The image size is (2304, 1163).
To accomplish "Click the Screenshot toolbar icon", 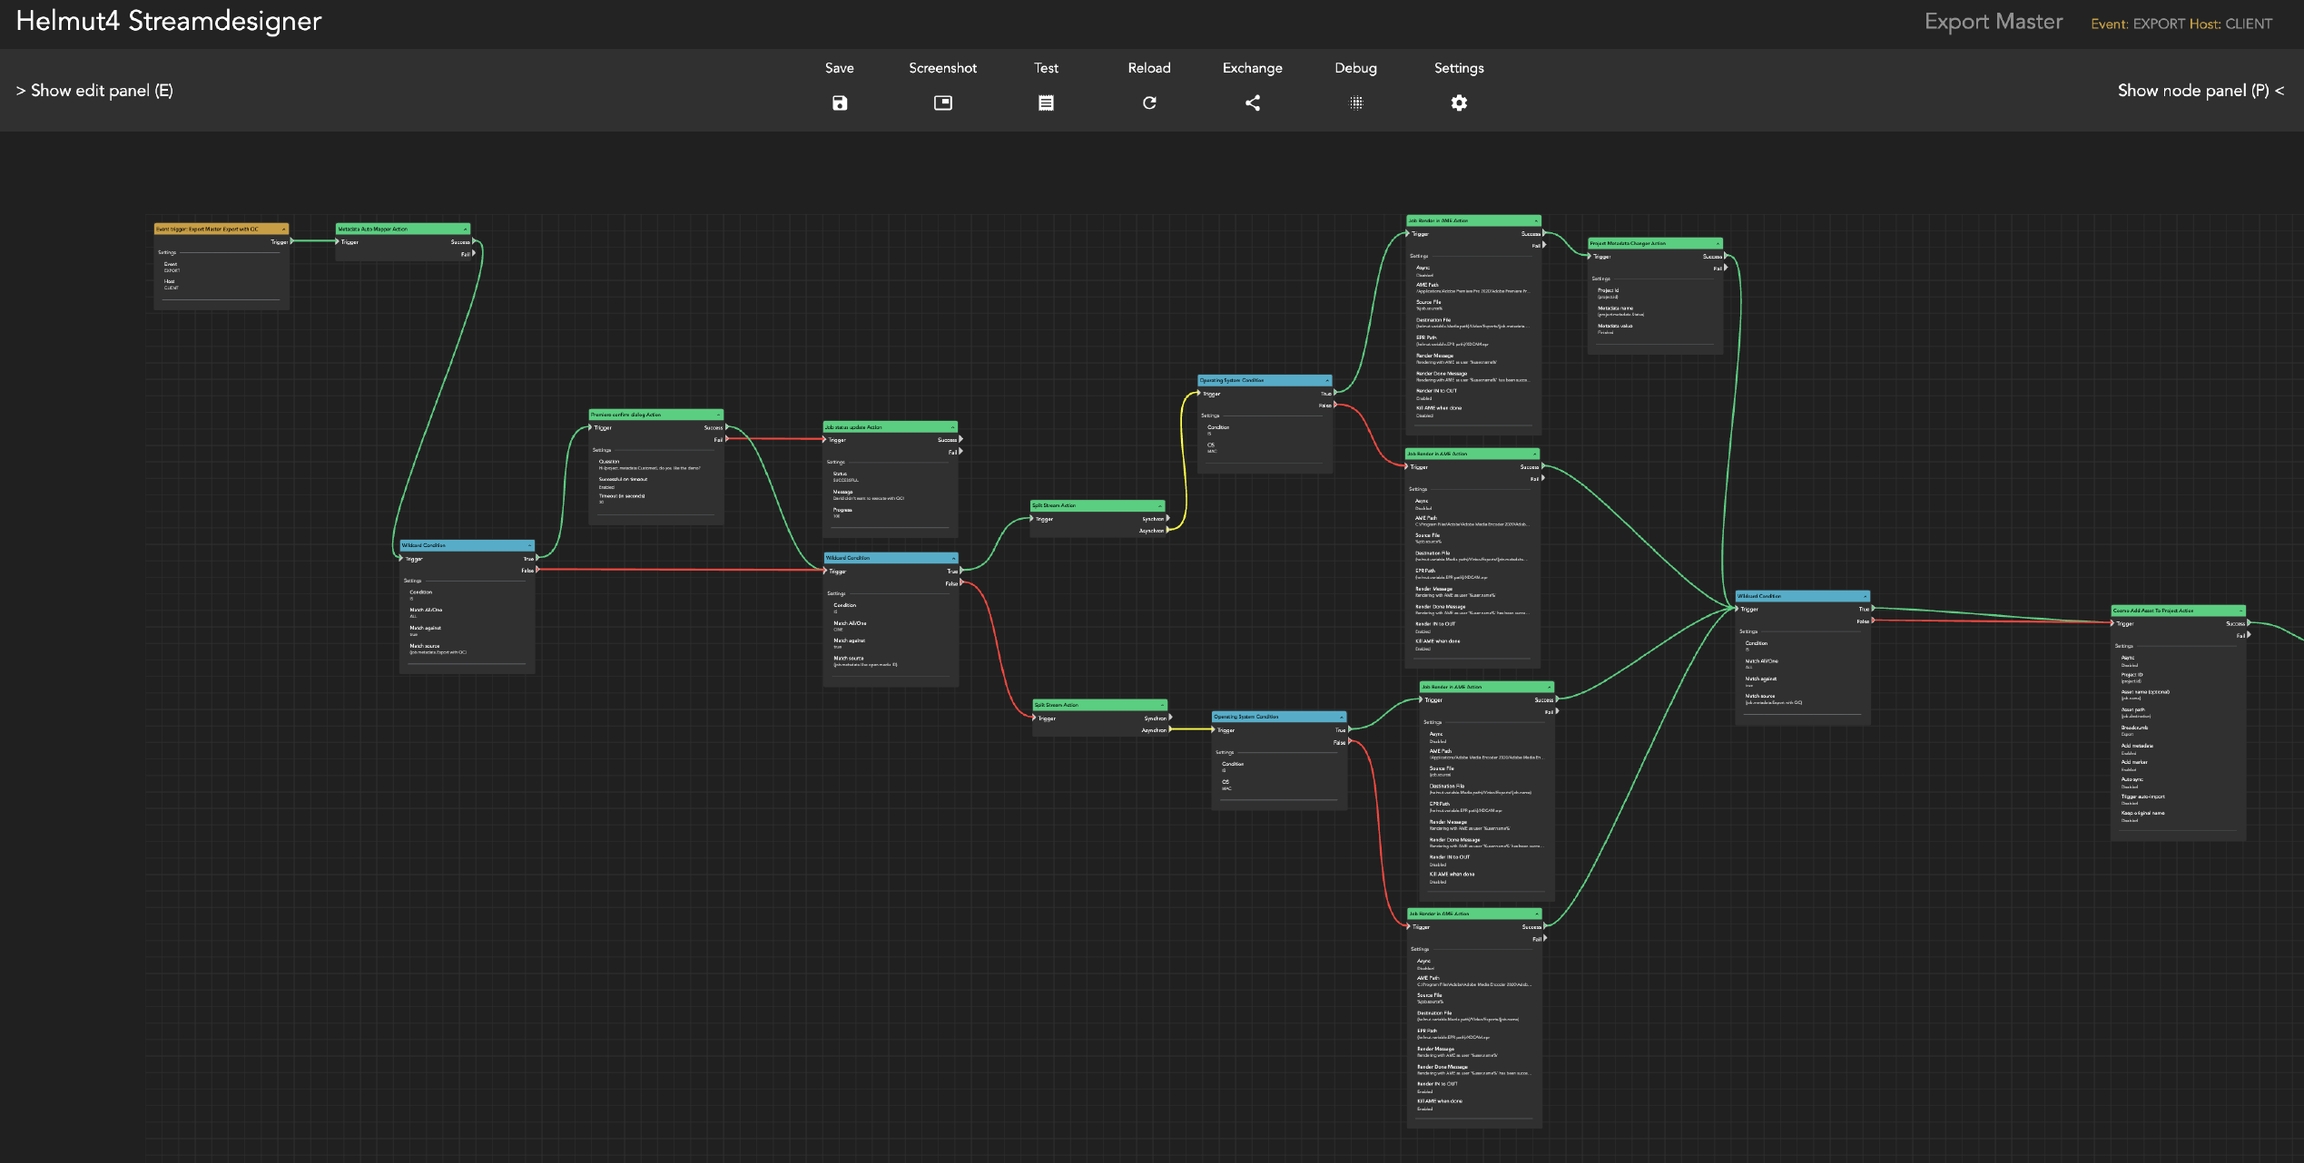I will point(942,103).
